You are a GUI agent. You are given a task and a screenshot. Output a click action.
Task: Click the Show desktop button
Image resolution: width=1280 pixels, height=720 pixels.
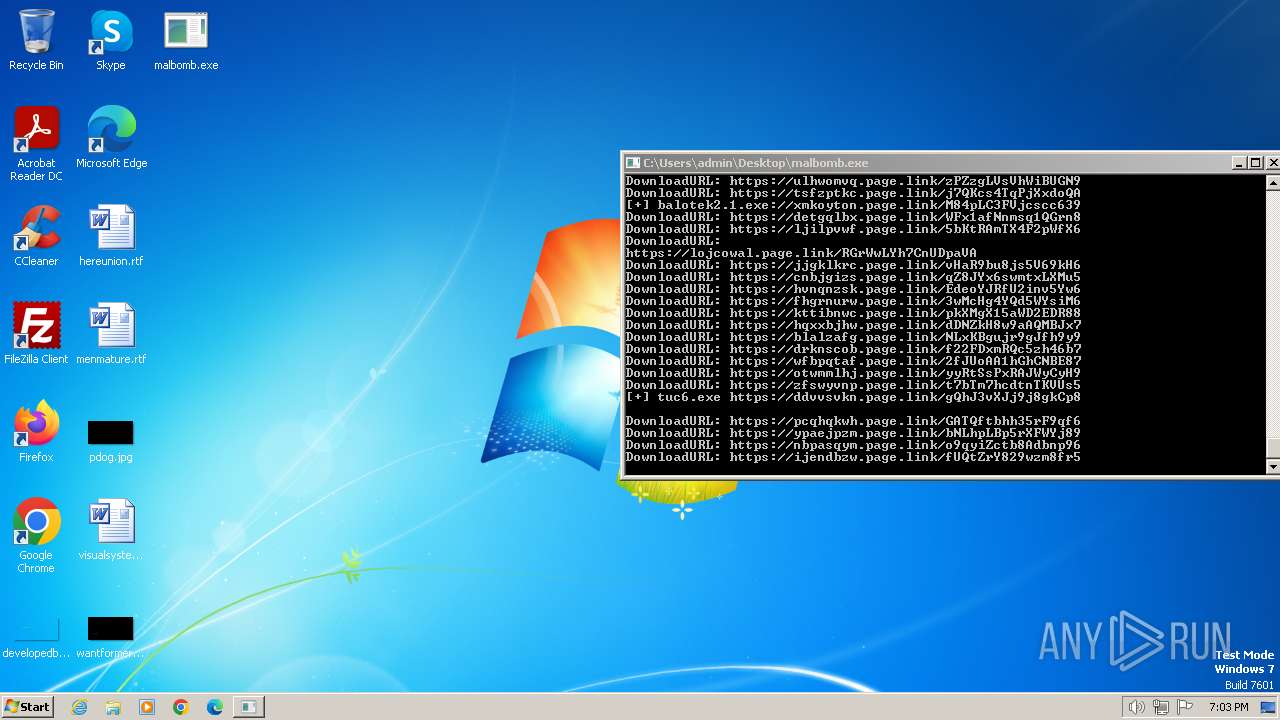(x=1269, y=707)
